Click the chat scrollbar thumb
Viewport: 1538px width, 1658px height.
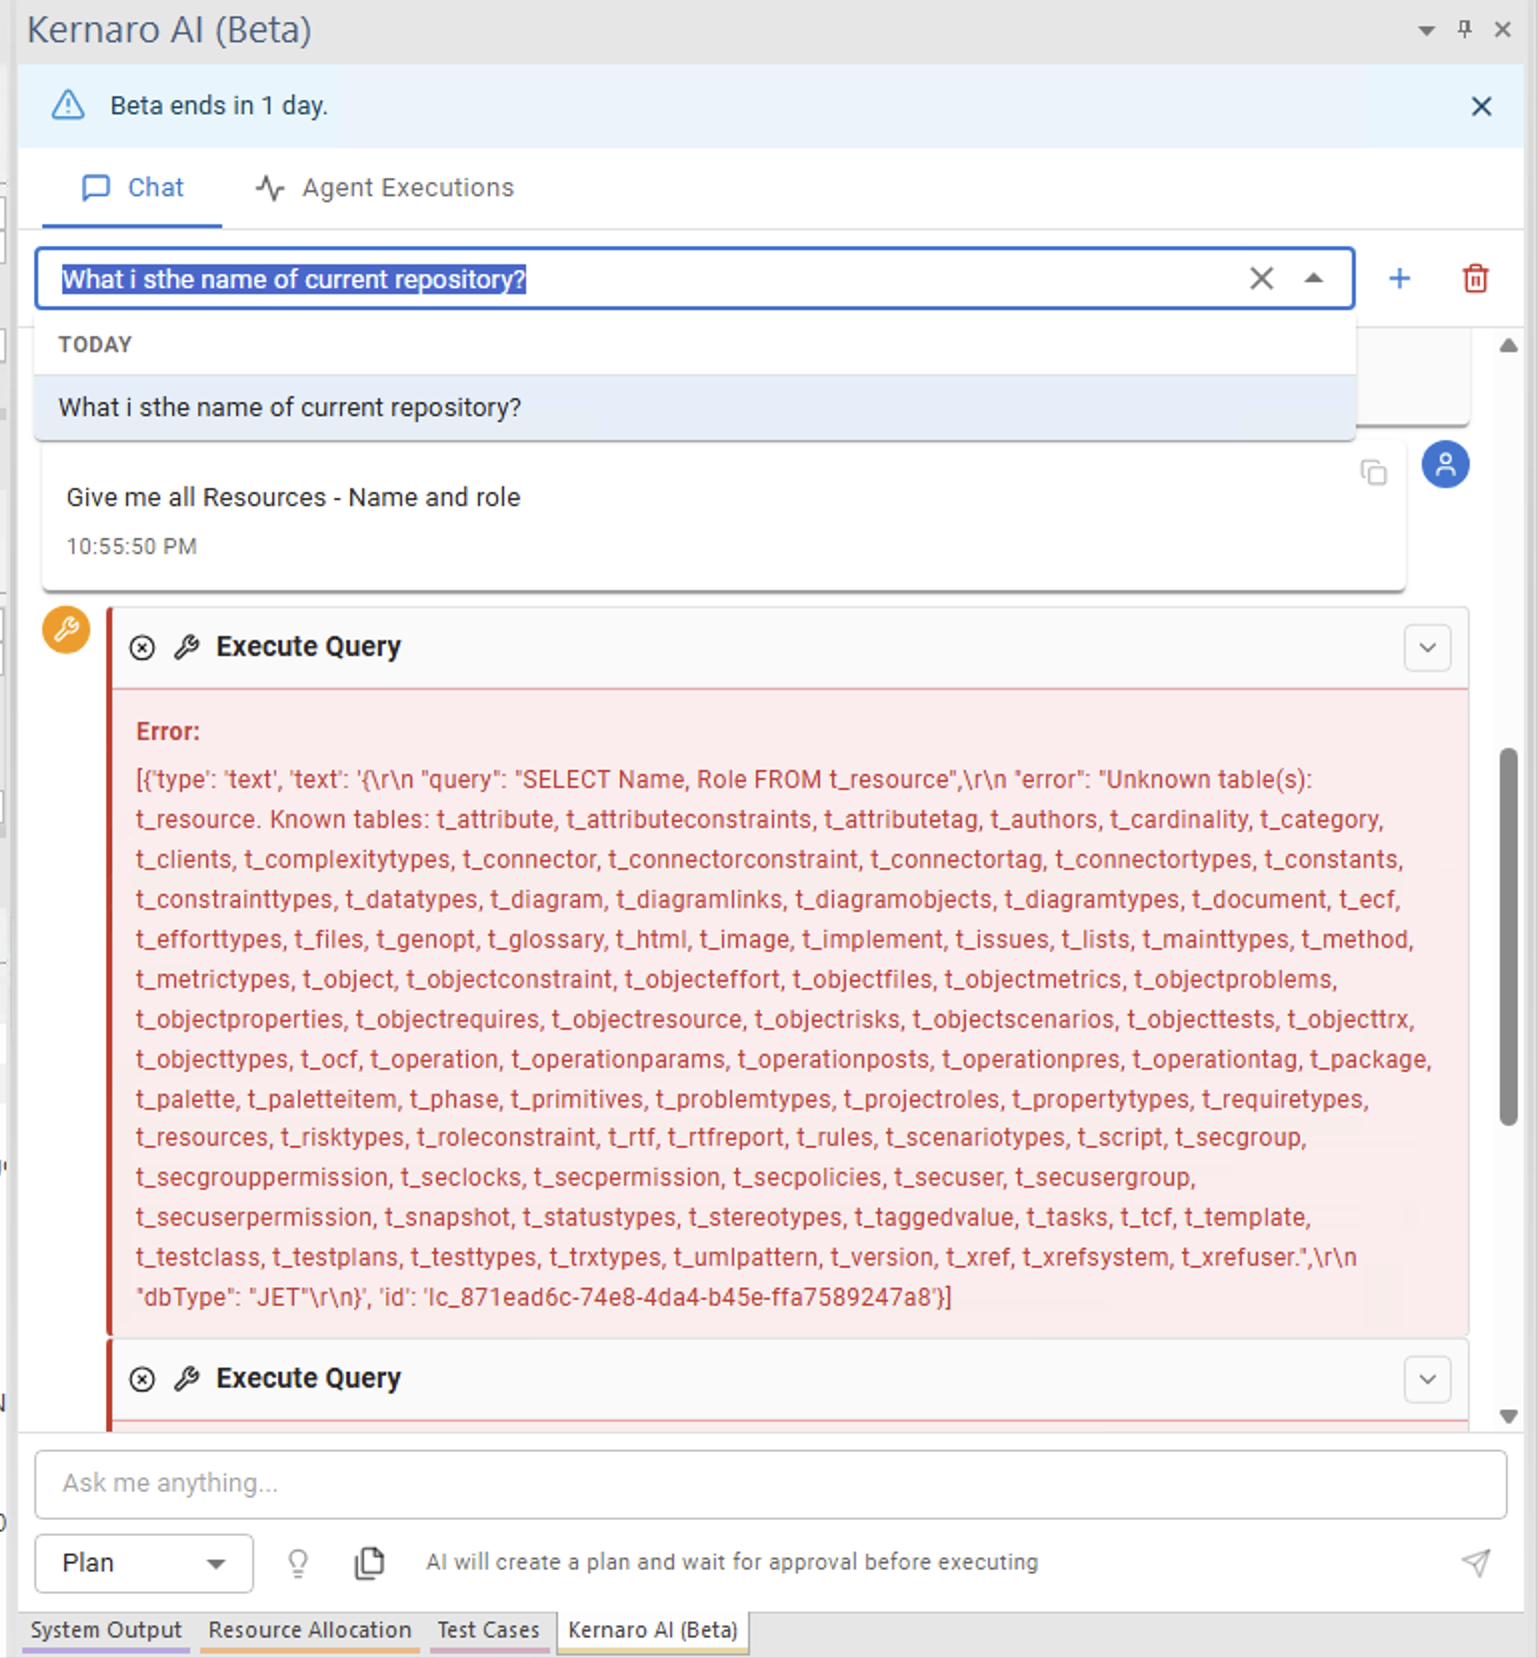coord(1508,937)
